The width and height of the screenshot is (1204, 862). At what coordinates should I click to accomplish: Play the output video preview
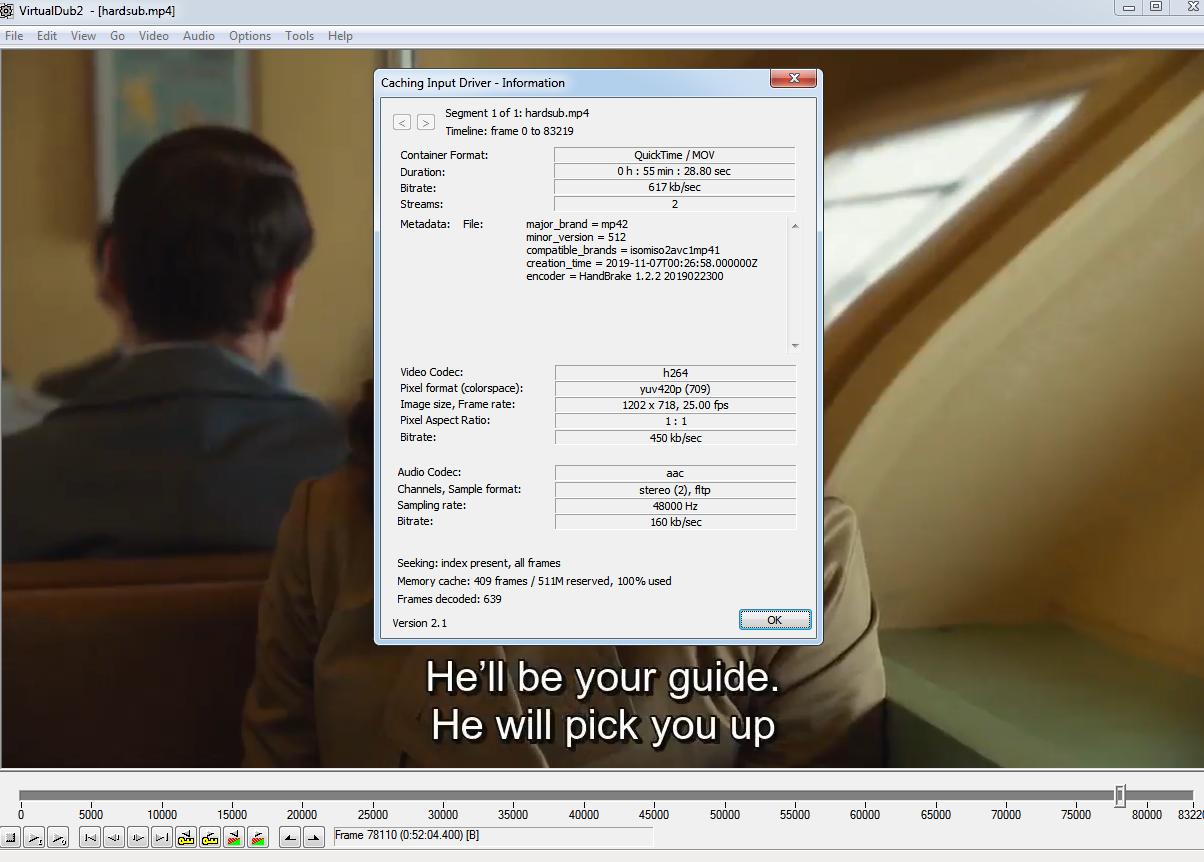(58, 837)
